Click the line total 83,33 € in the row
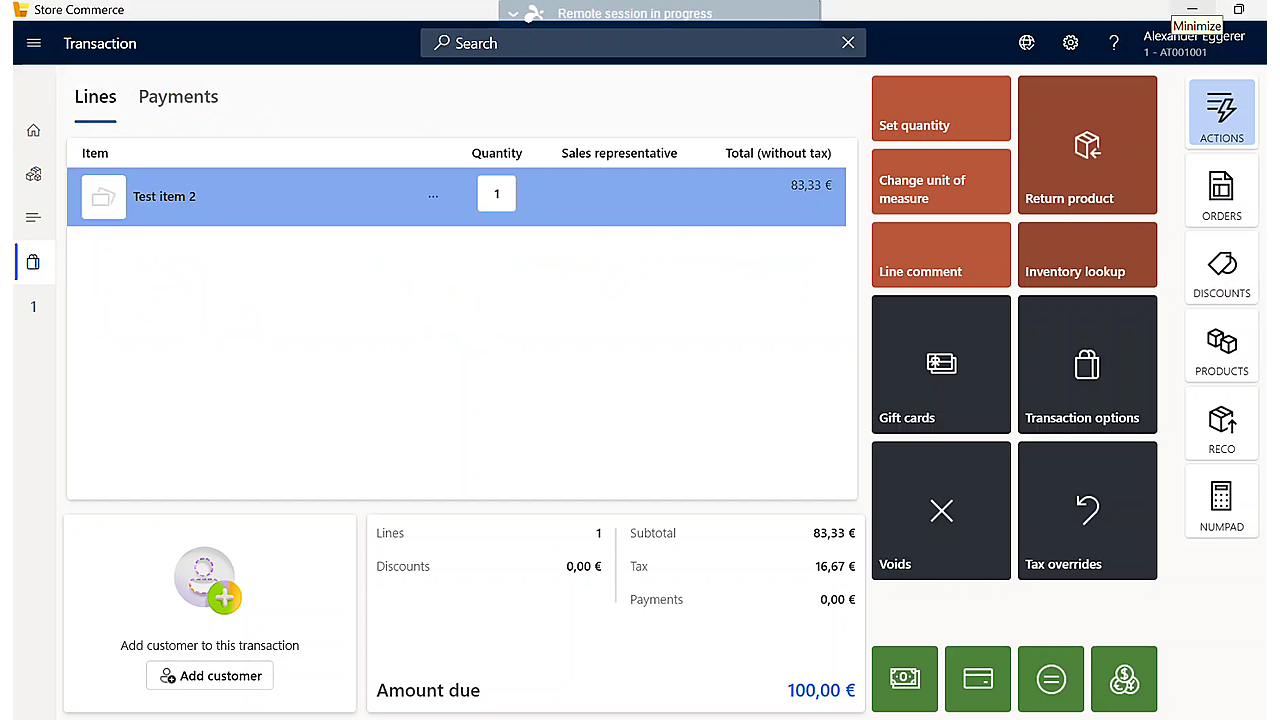Viewport: 1280px width, 720px height. pyautogui.click(x=811, y=185)
